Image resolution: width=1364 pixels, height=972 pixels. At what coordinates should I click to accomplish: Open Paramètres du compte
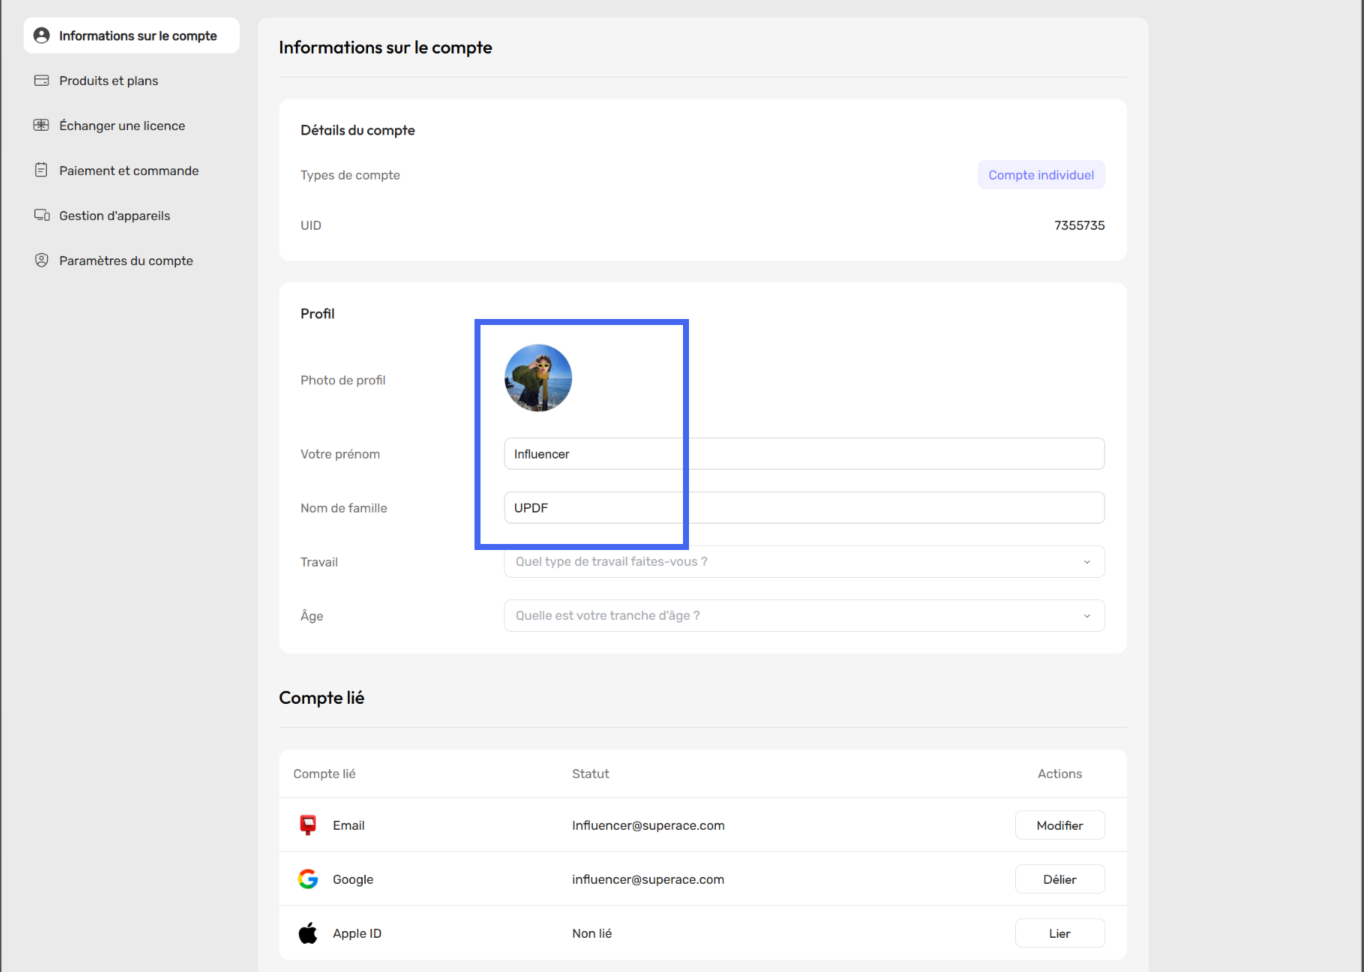126,260
